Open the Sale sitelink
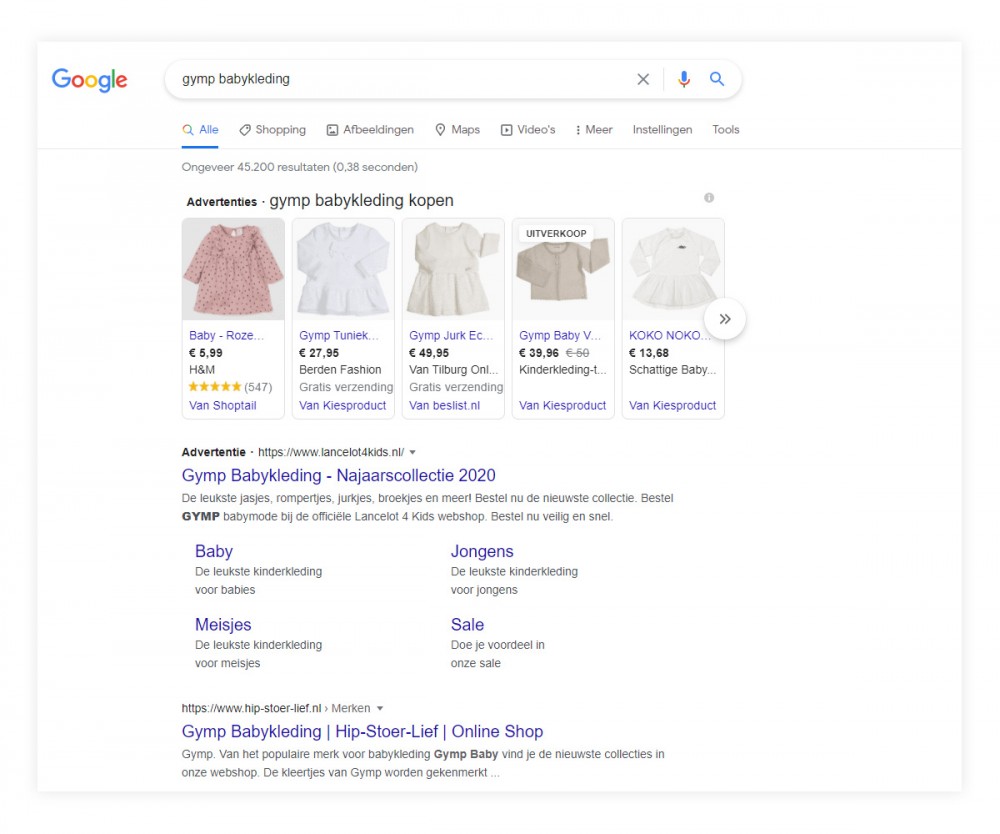1000x834 pixels. [x=467, y=625]
